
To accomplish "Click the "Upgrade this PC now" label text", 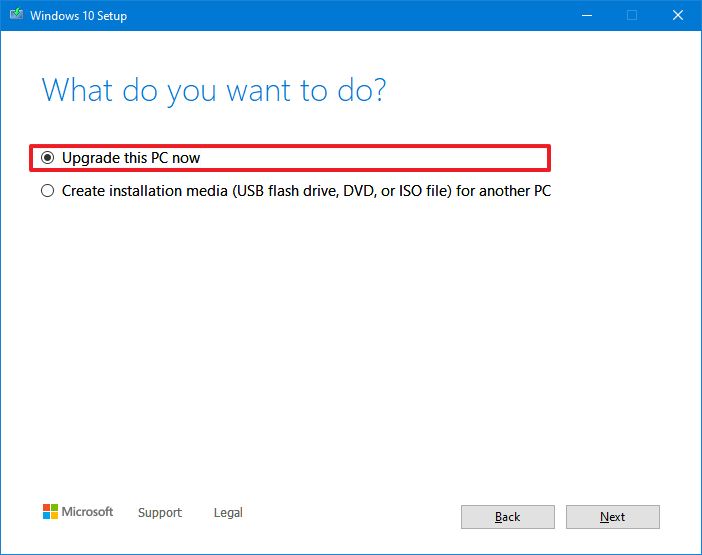I will [131, 158].
